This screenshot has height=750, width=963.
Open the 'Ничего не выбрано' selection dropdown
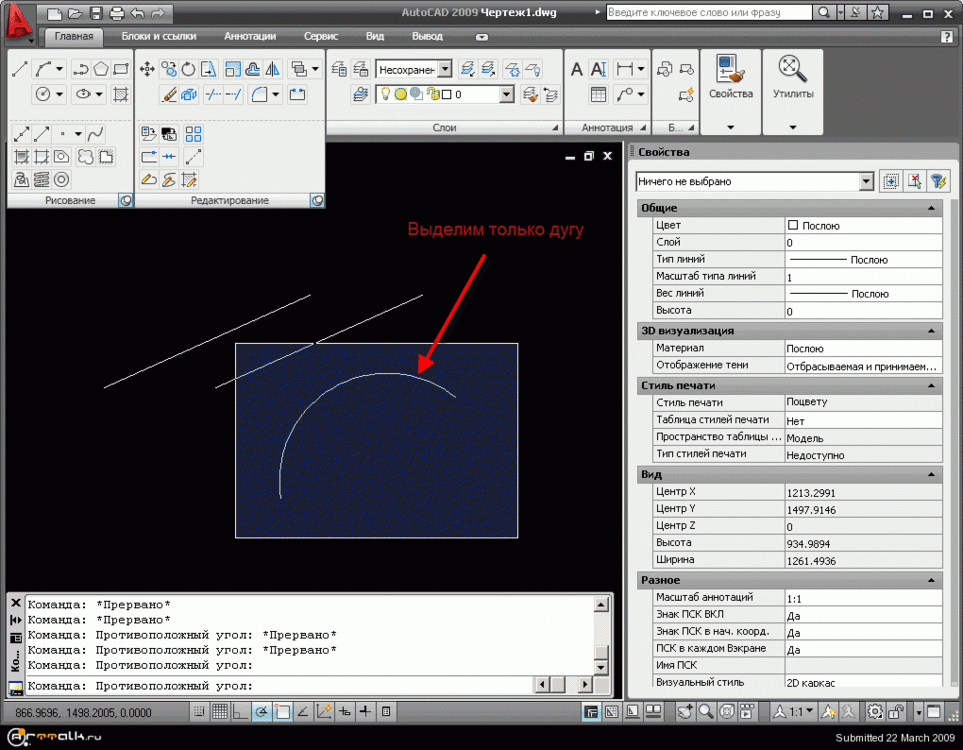tap(866, 182)
